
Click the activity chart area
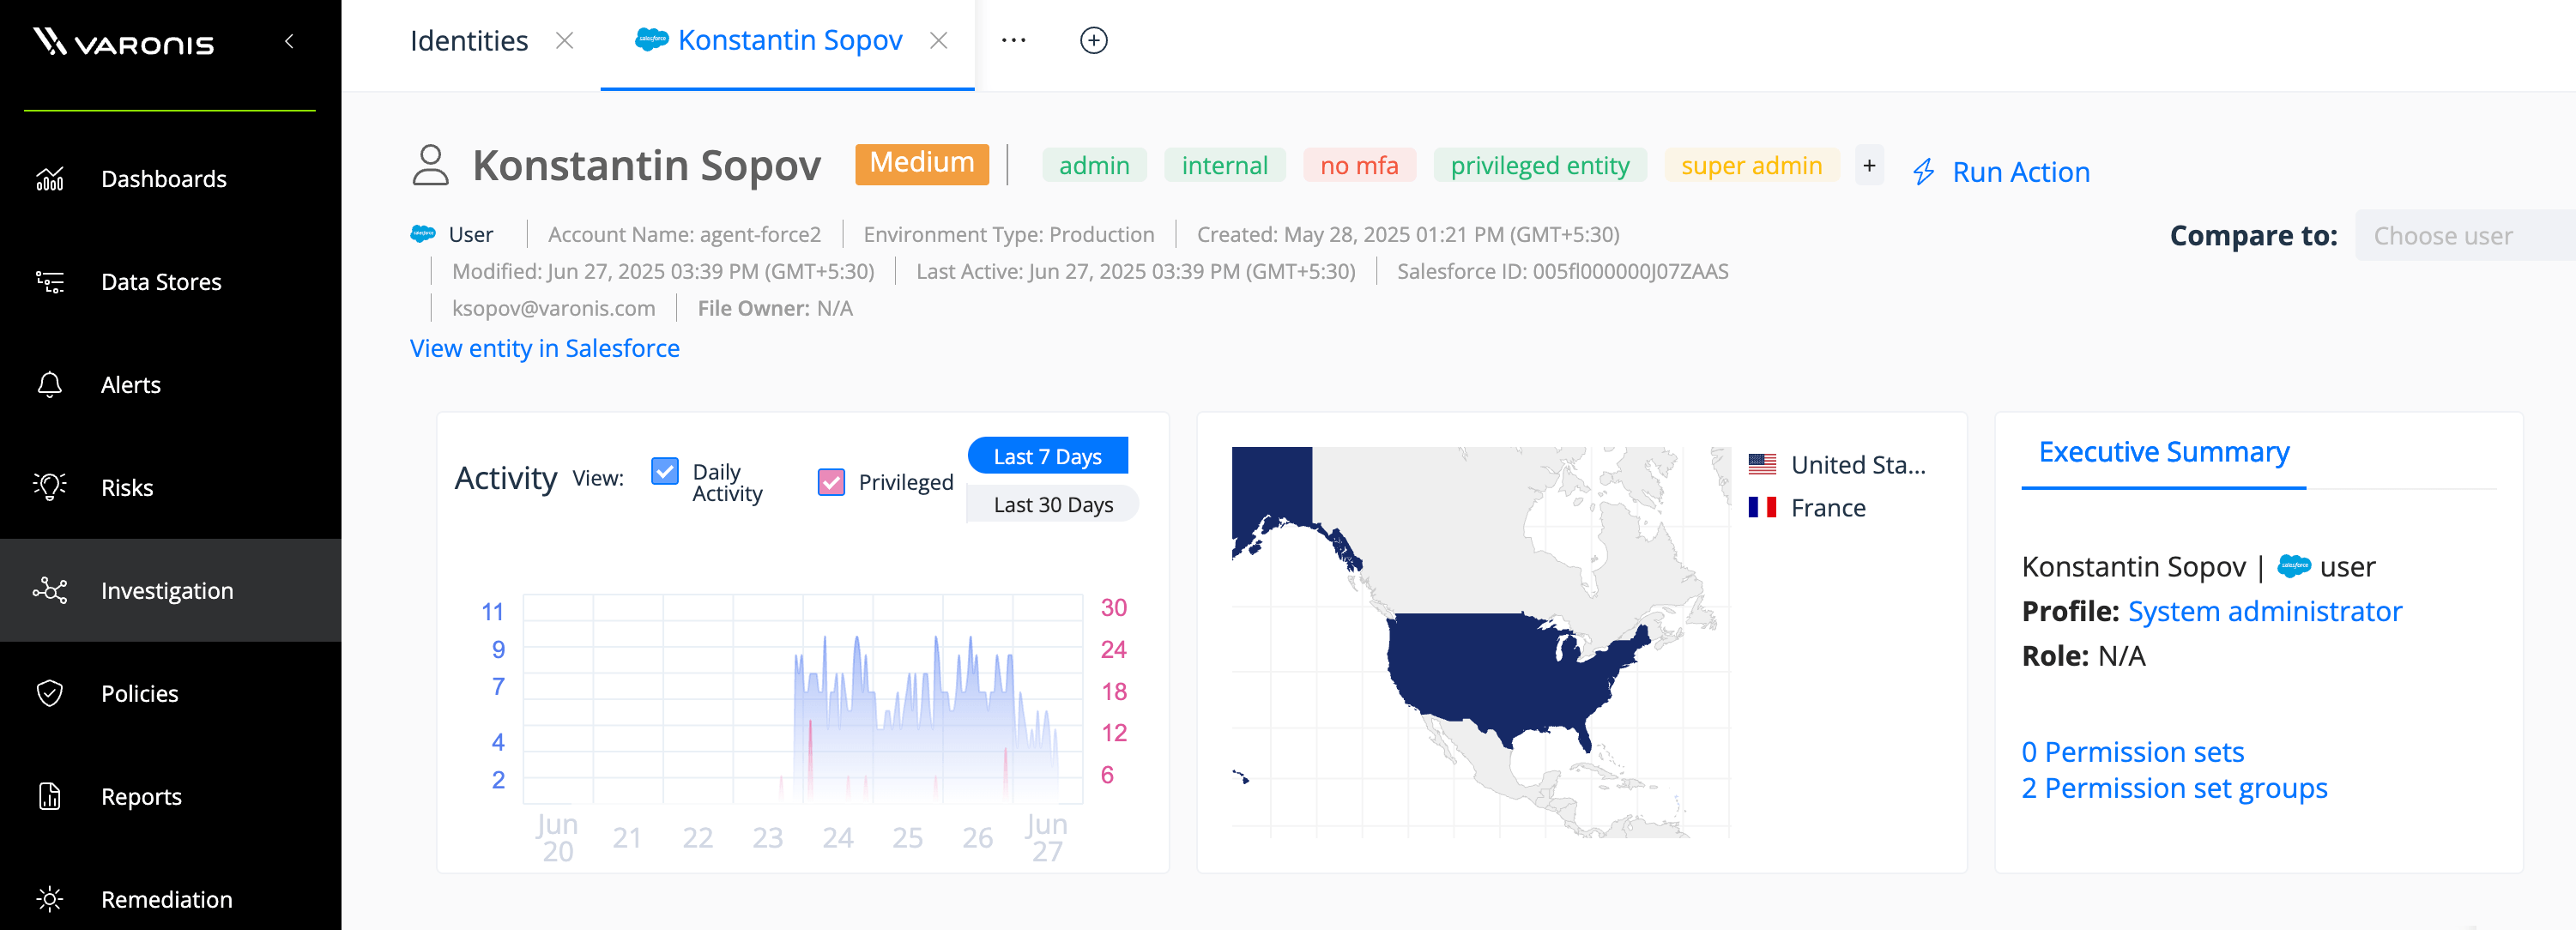click(802, 699)
